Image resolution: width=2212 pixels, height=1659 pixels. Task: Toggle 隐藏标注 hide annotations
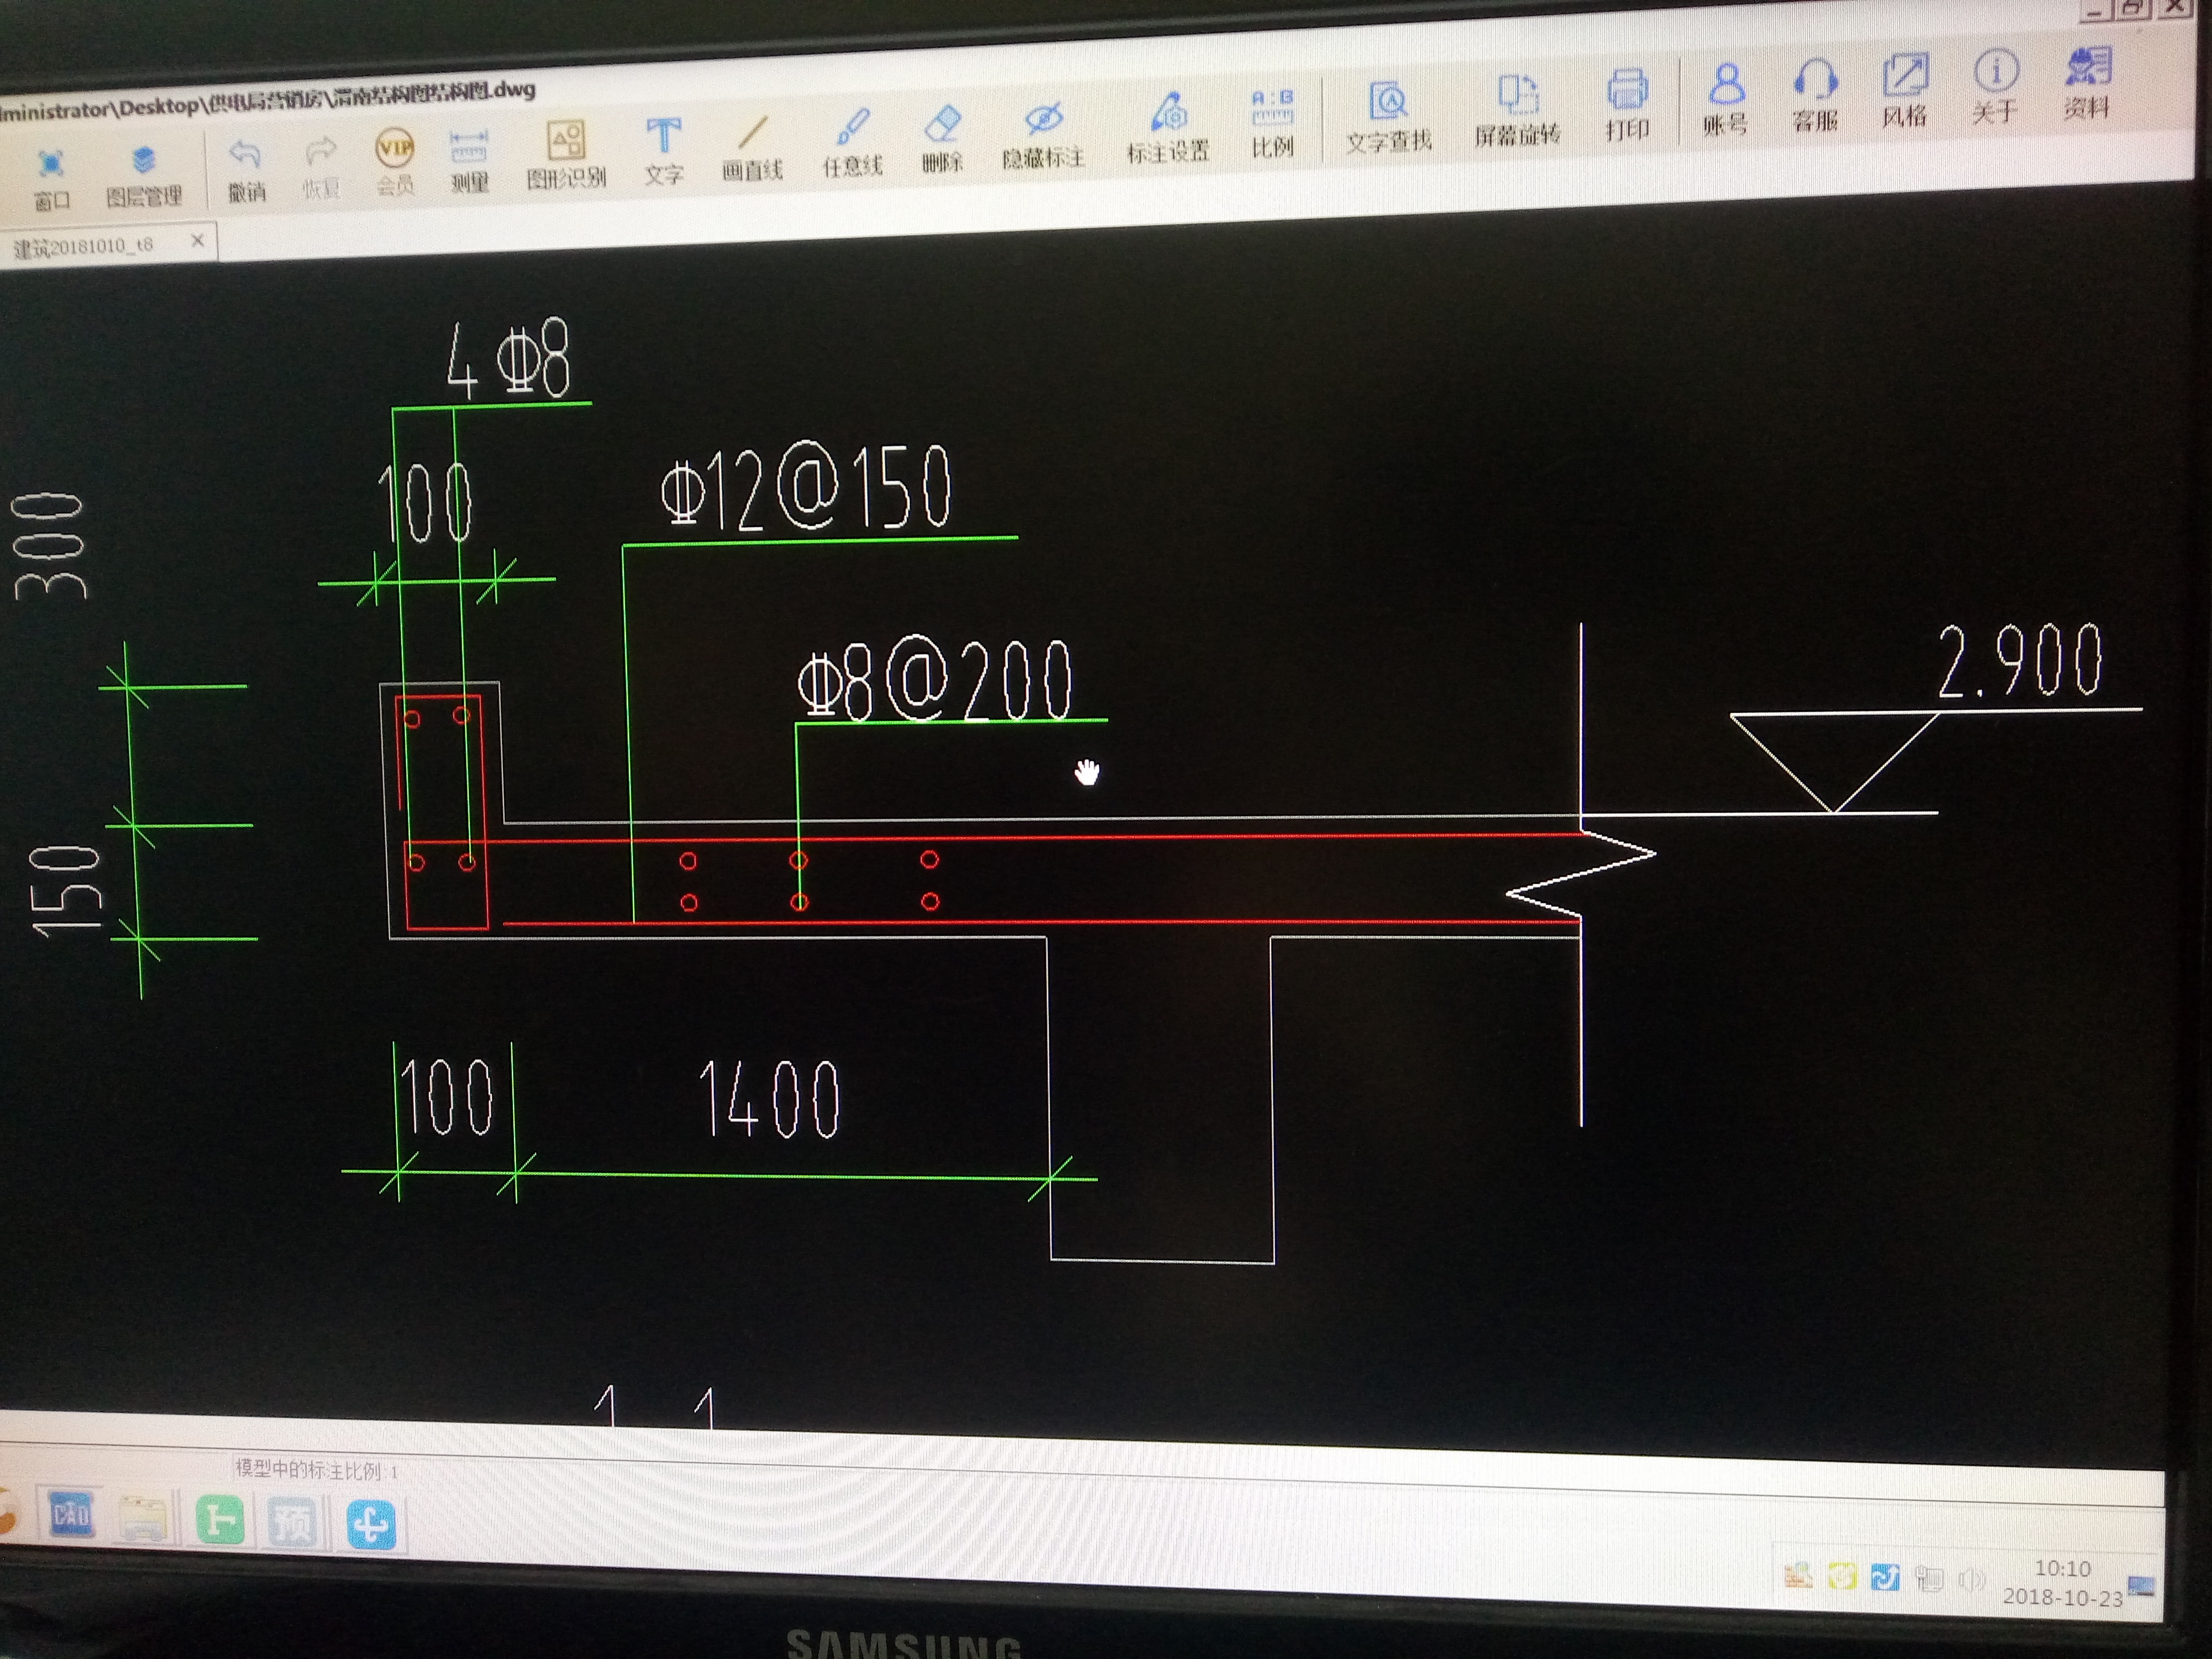1043,136
